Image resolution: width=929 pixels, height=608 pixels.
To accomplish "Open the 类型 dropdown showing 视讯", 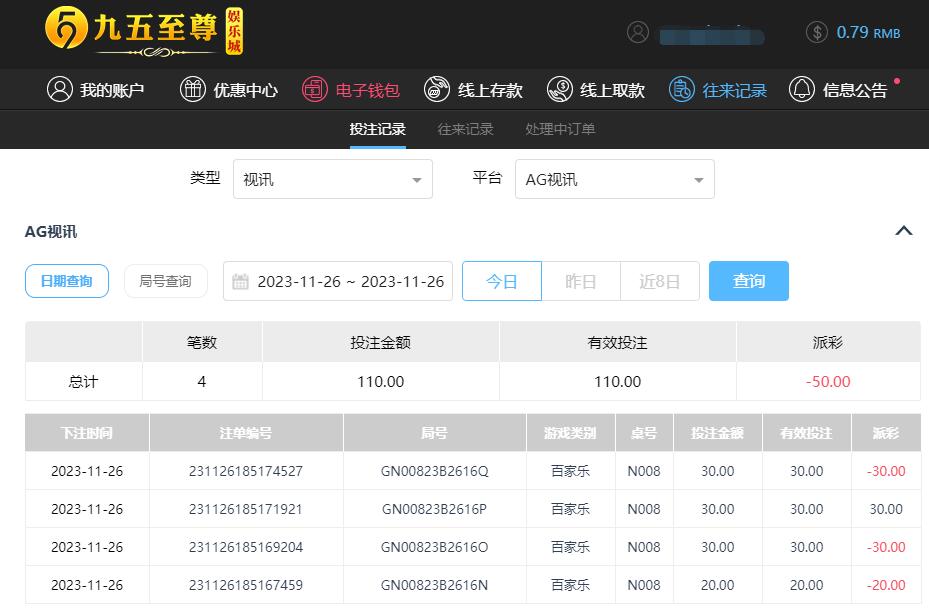I will click(333, 179).
